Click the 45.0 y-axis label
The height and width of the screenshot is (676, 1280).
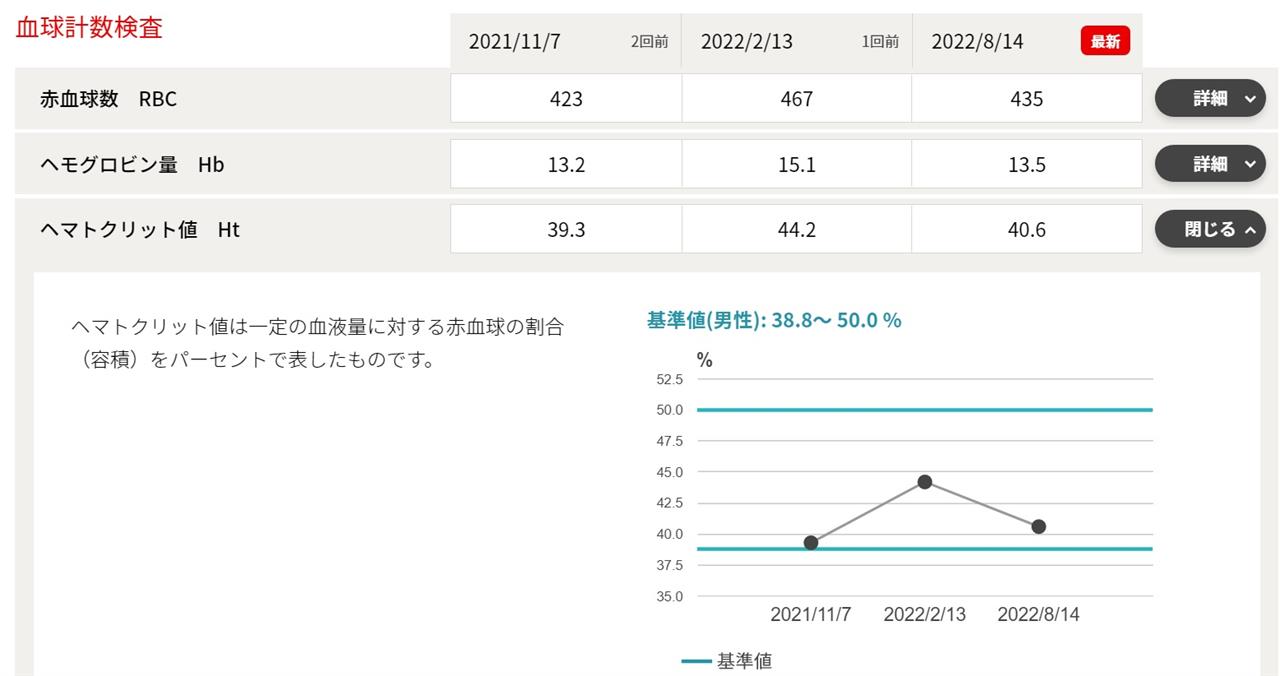coord(670,472)
